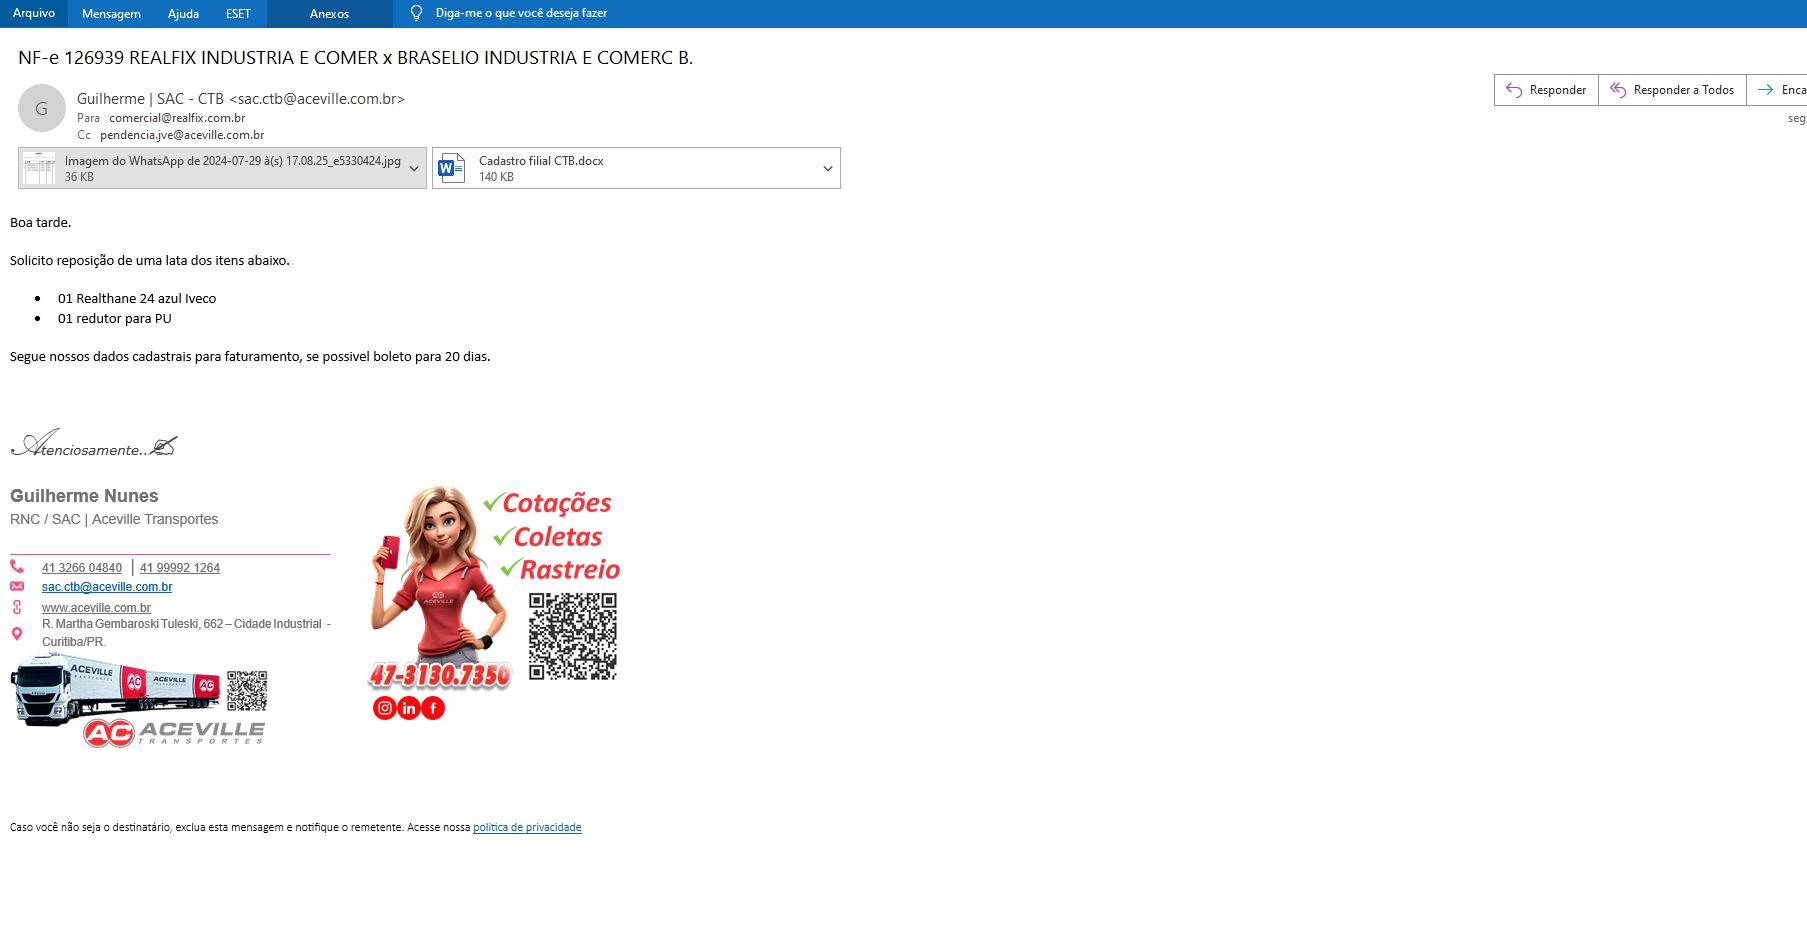Open the Mensagem tab
1807x936 pixels.
(x=111, y=13)
